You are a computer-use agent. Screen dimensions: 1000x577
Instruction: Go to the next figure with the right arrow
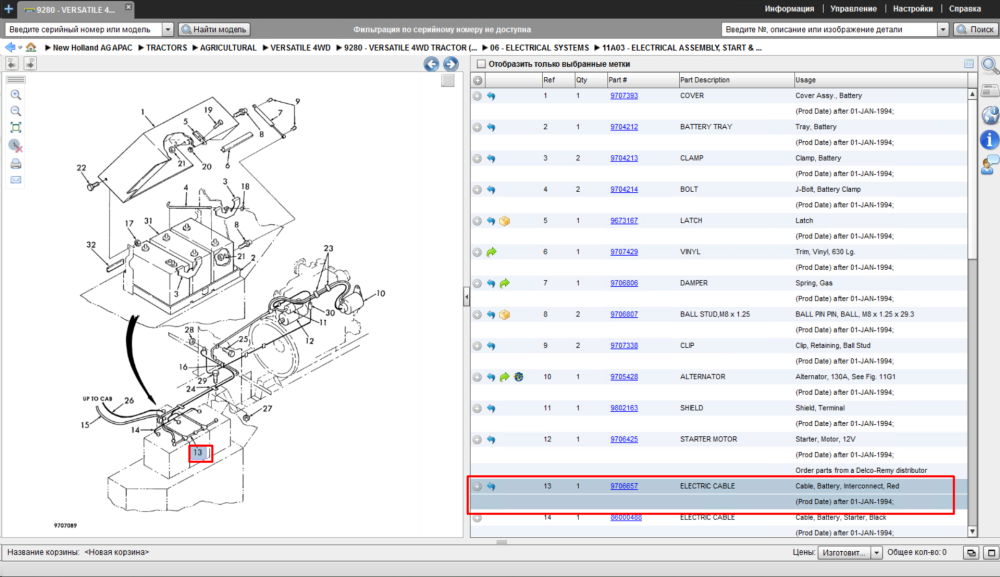tap(451, 64)
